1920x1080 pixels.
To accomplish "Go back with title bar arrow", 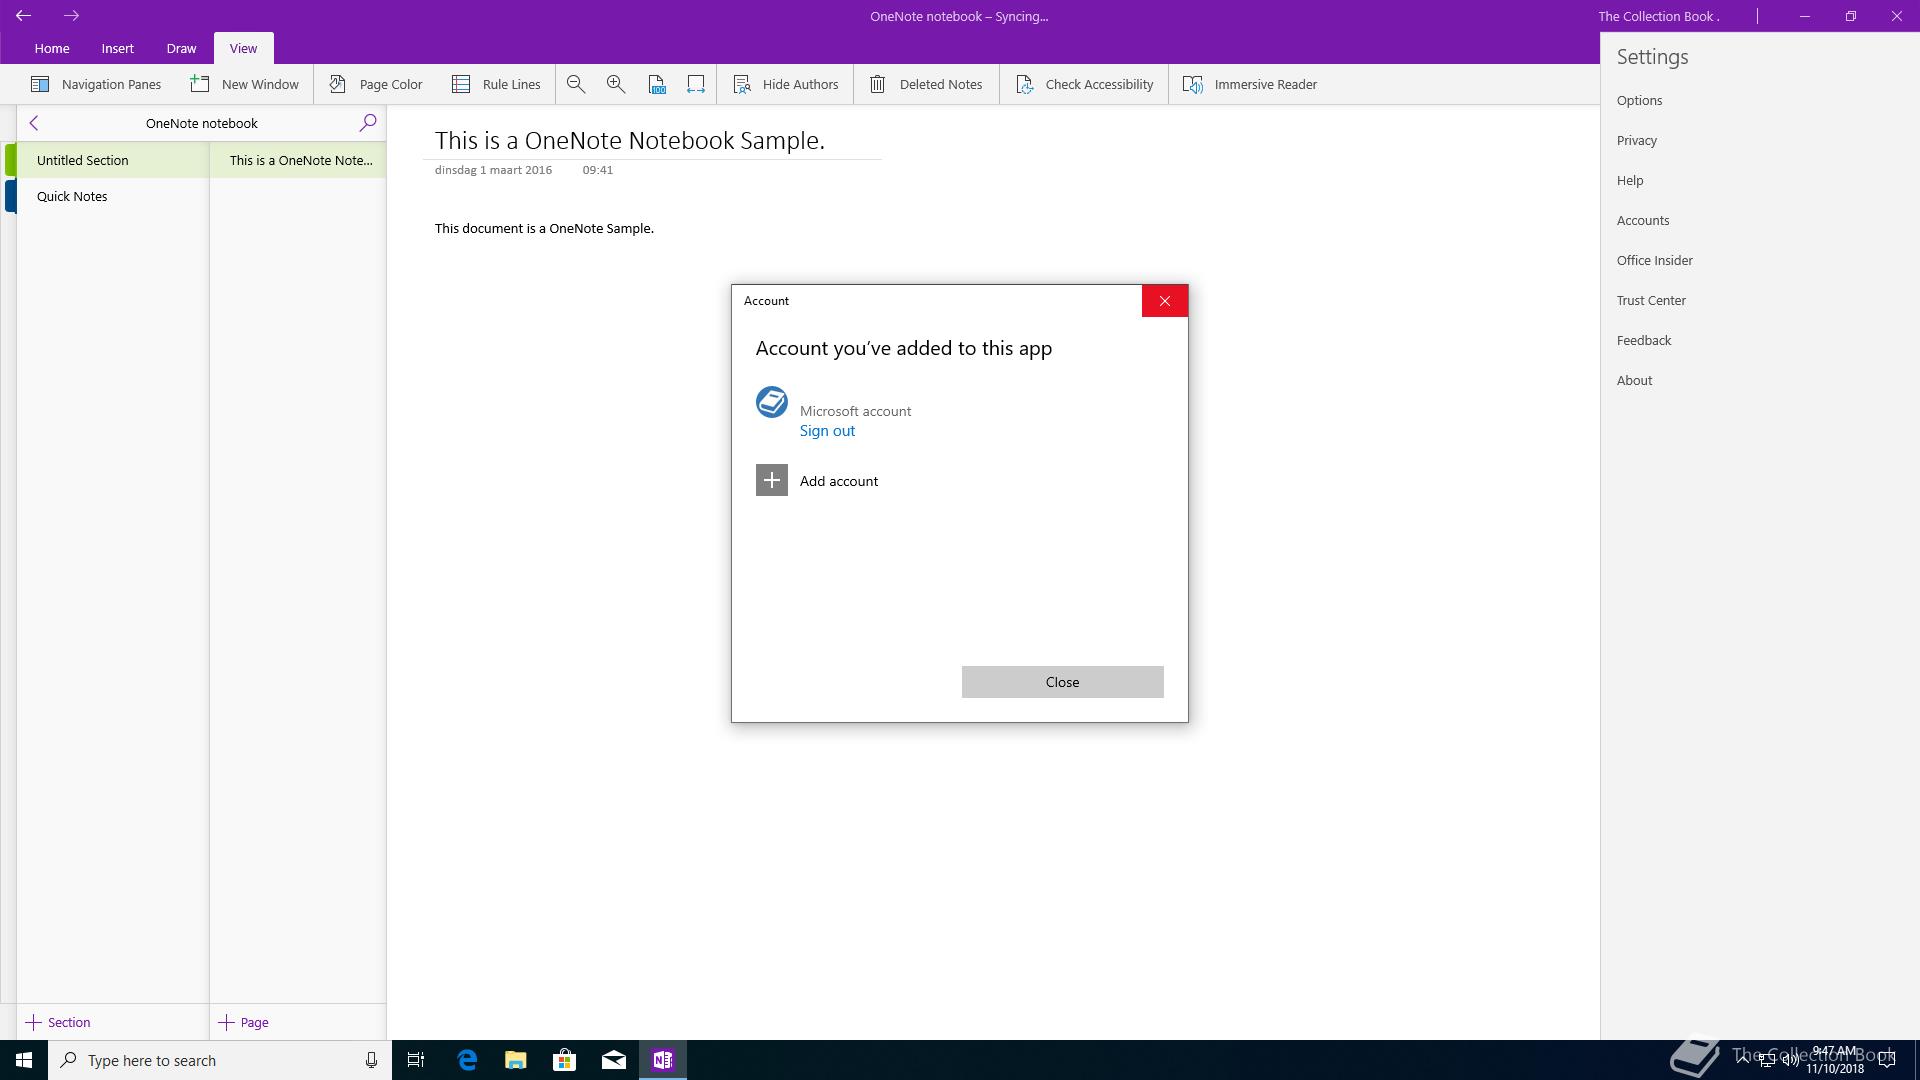I will 23,16.
